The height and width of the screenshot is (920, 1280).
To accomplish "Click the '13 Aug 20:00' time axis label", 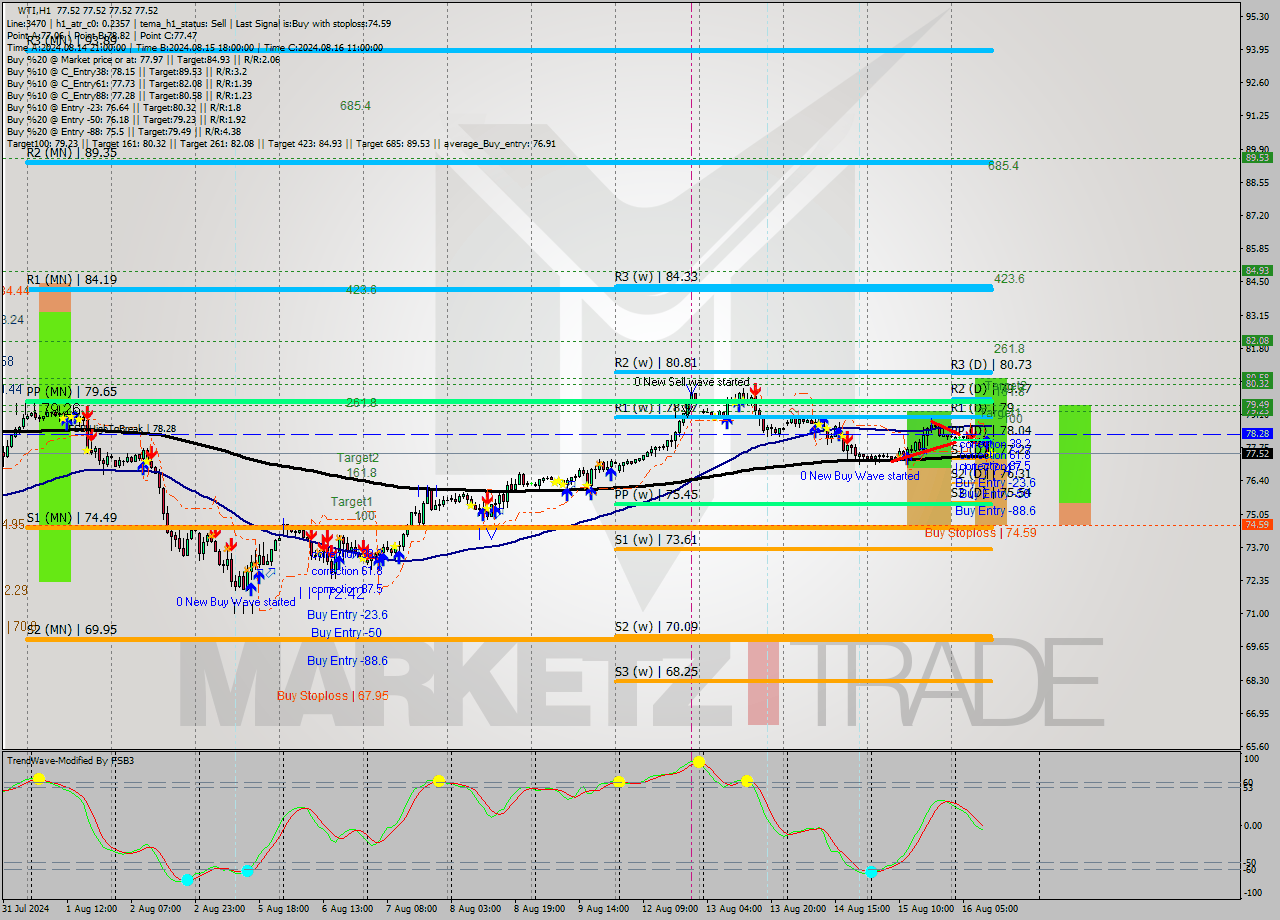I will 797,909.
